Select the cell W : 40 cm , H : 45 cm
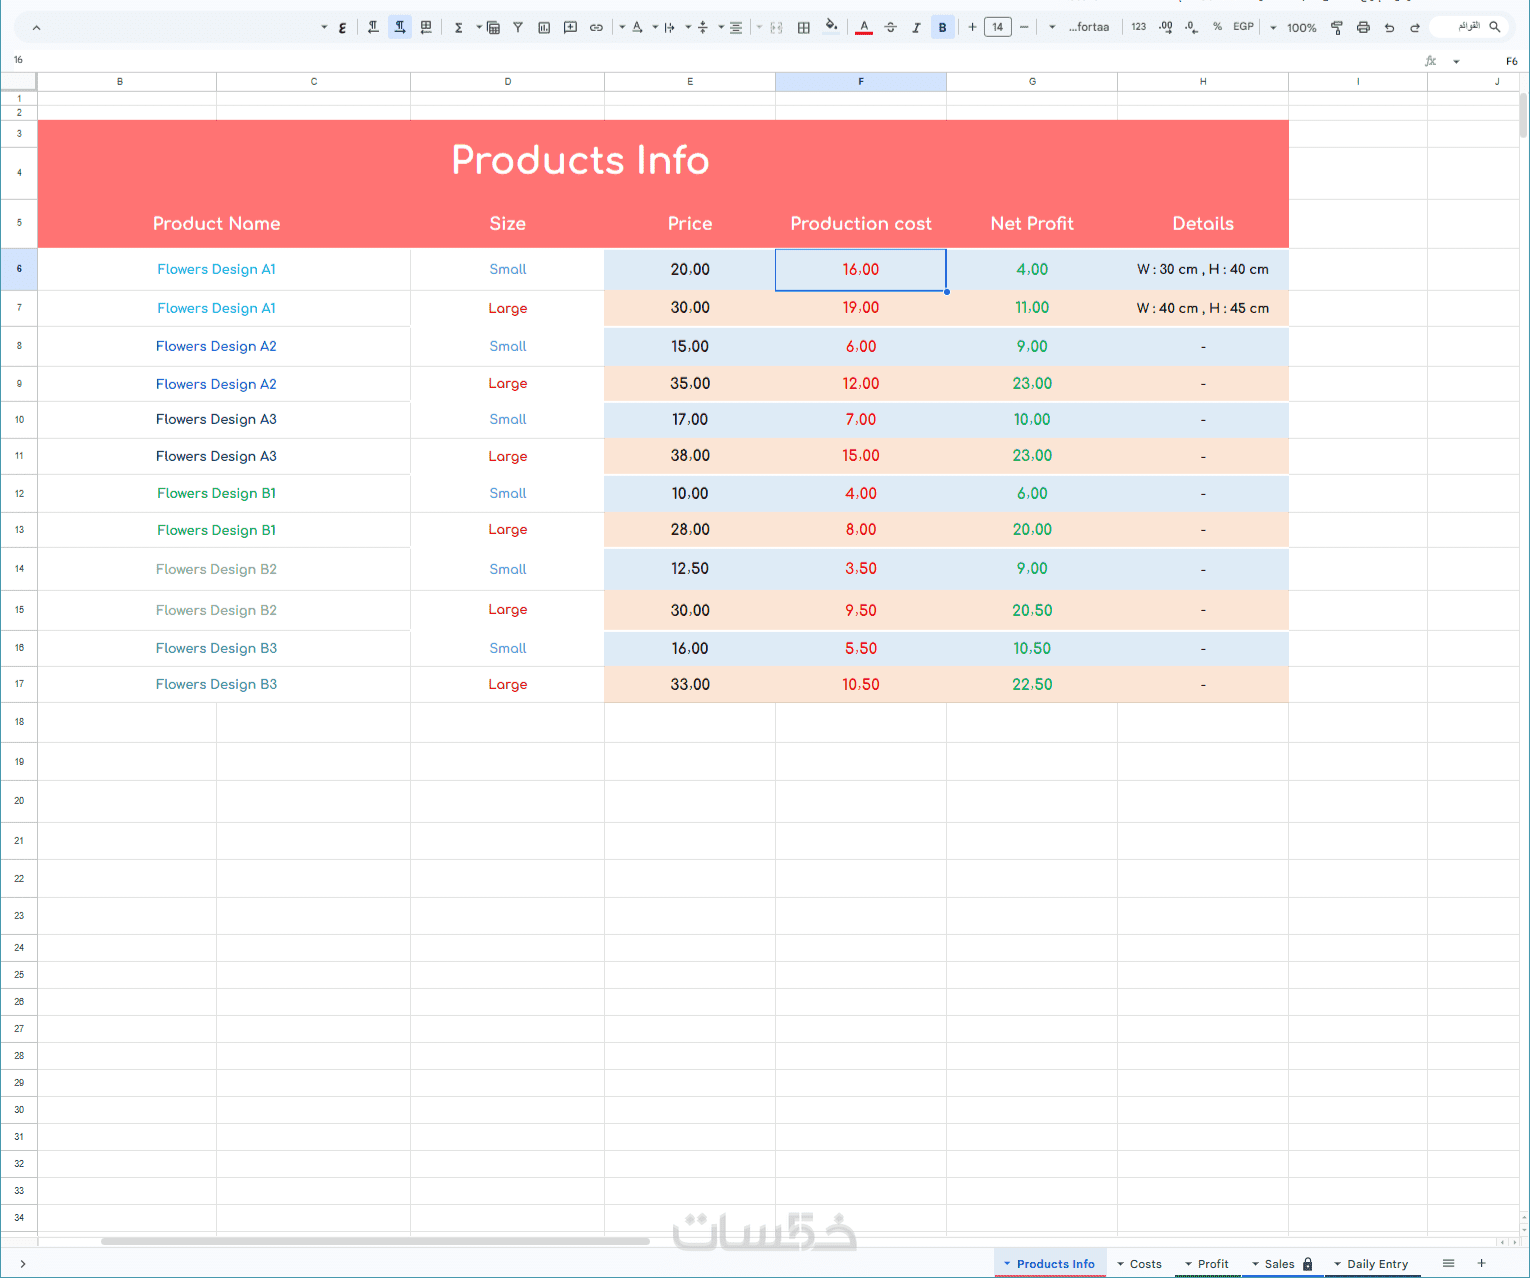Screen dimensions: 1530x1278 click(x=1203, y=308)
